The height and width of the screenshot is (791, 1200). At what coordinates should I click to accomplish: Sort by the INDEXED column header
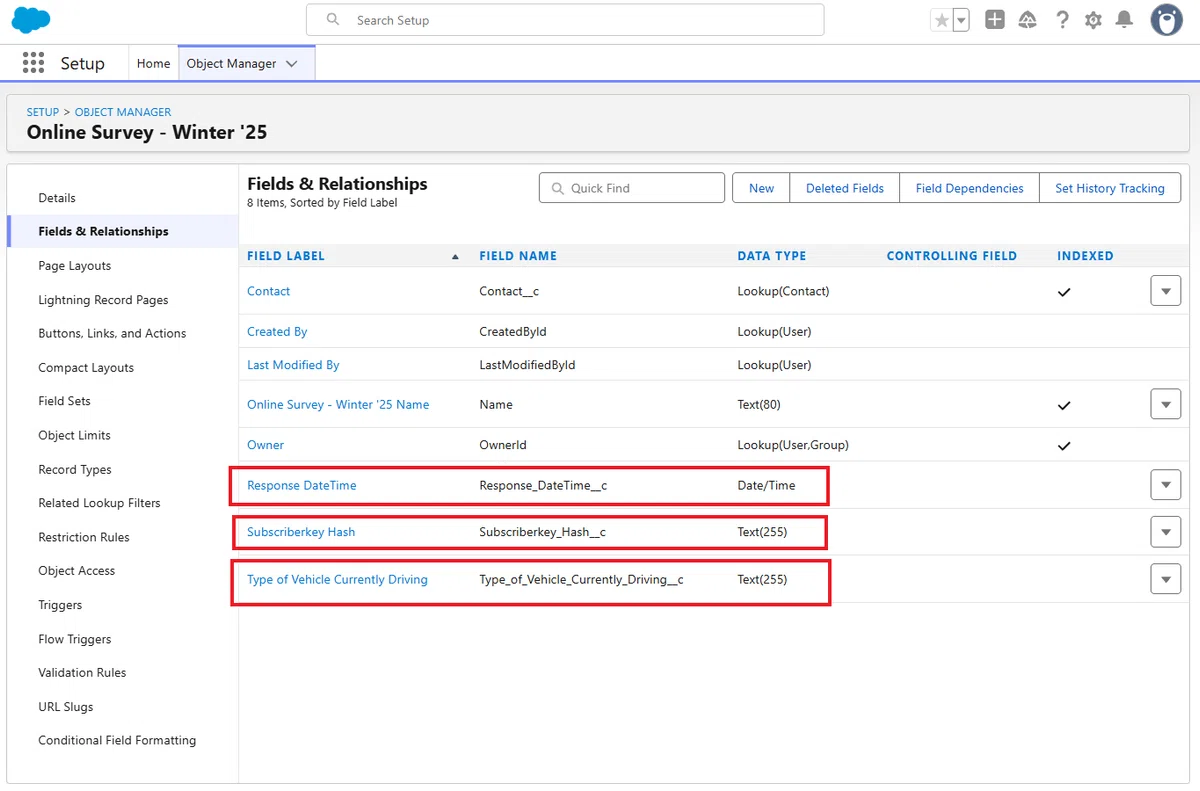(x=1085, y=256)
